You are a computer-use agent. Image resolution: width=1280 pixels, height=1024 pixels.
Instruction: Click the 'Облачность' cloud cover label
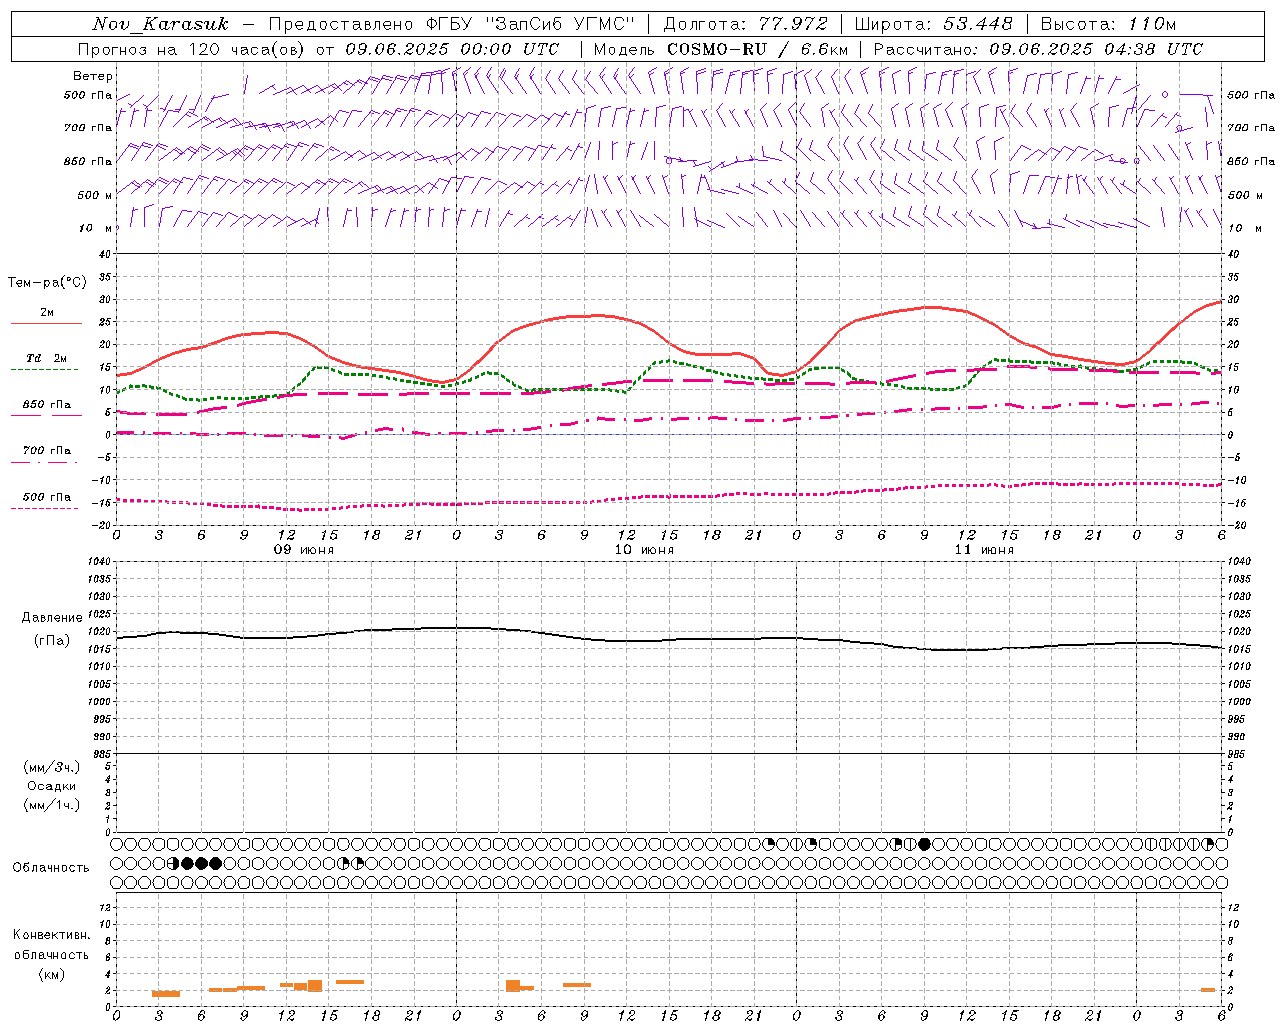(x=51, y=868)
